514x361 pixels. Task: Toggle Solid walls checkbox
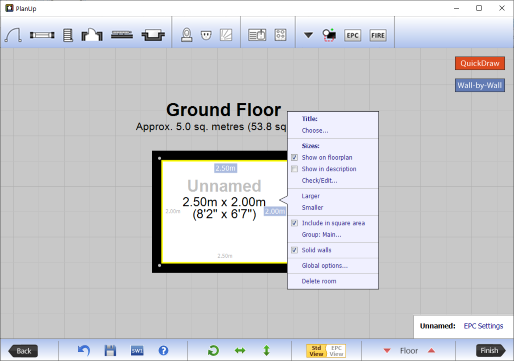pyautogui.click(x=294, y=250)
